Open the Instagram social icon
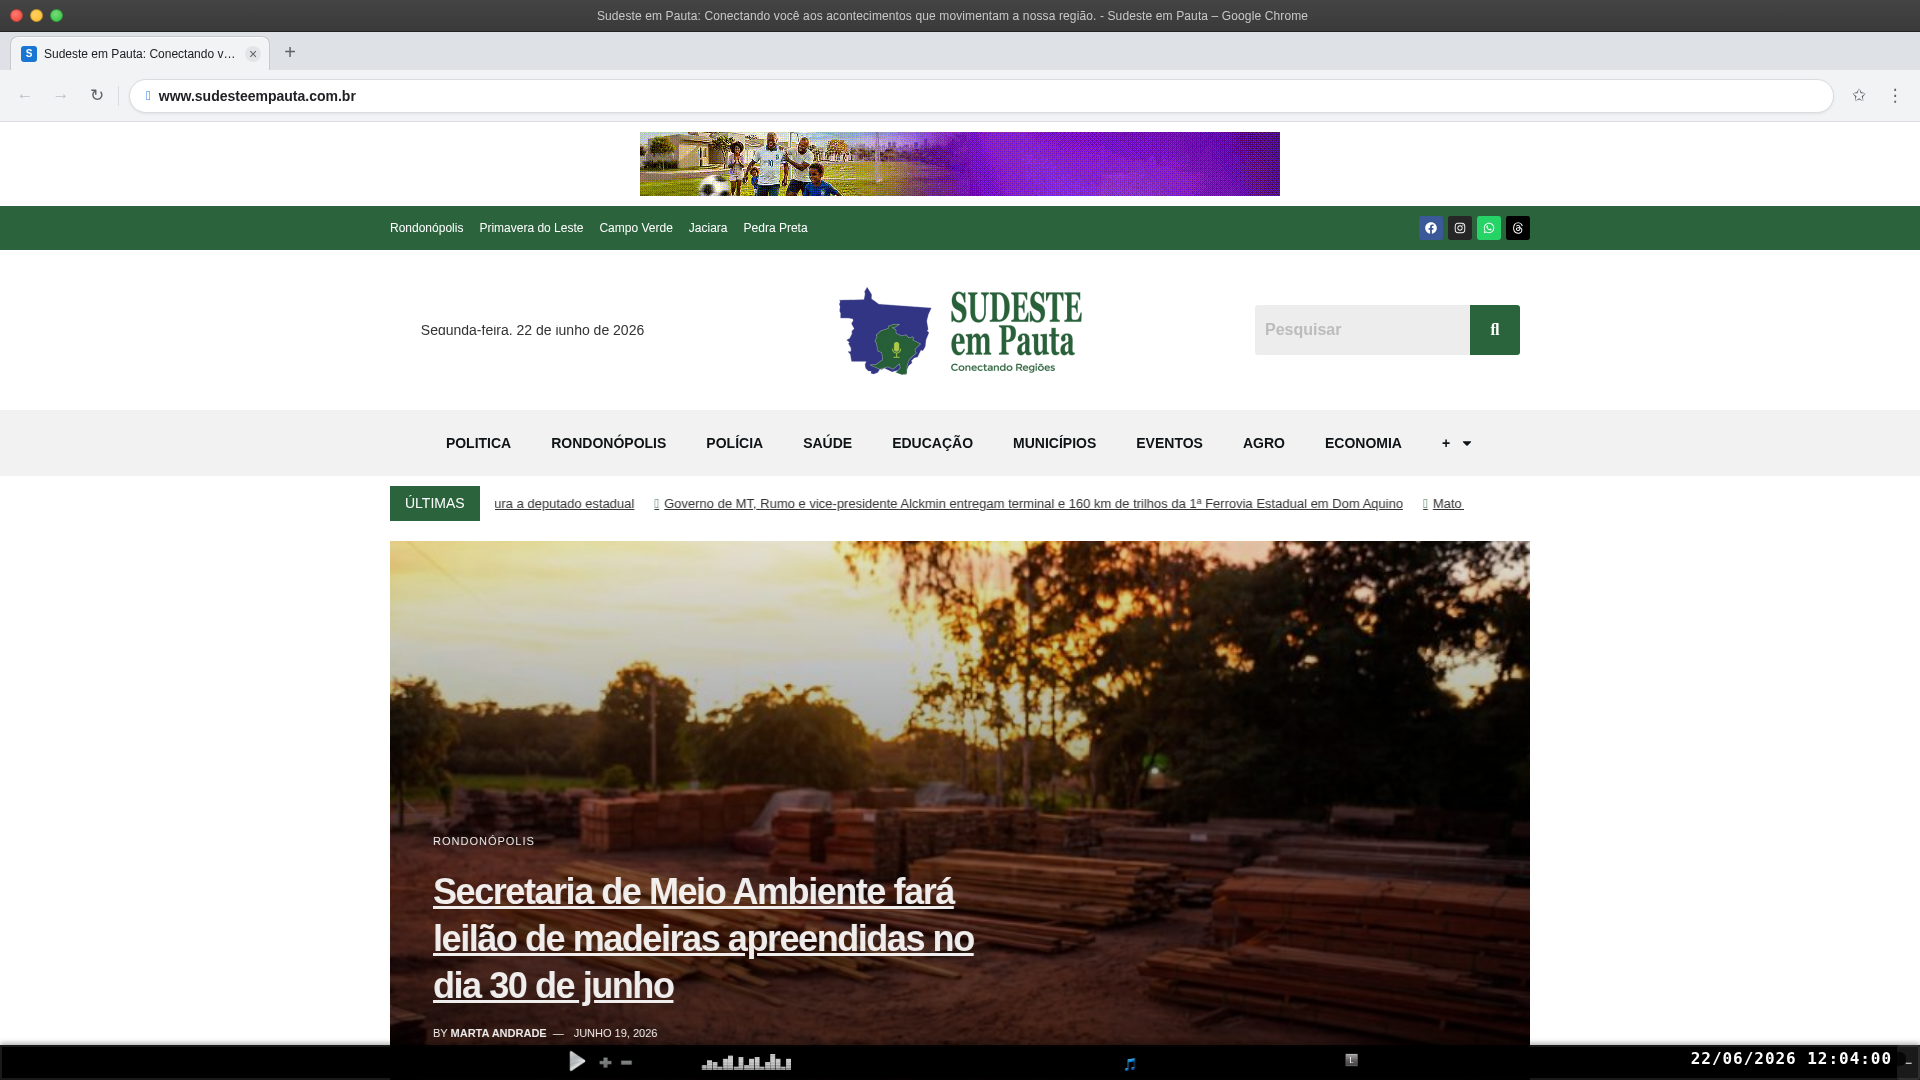Image resolution: width=1920 pixels, height=1080 pixels. coord(1459,228)
